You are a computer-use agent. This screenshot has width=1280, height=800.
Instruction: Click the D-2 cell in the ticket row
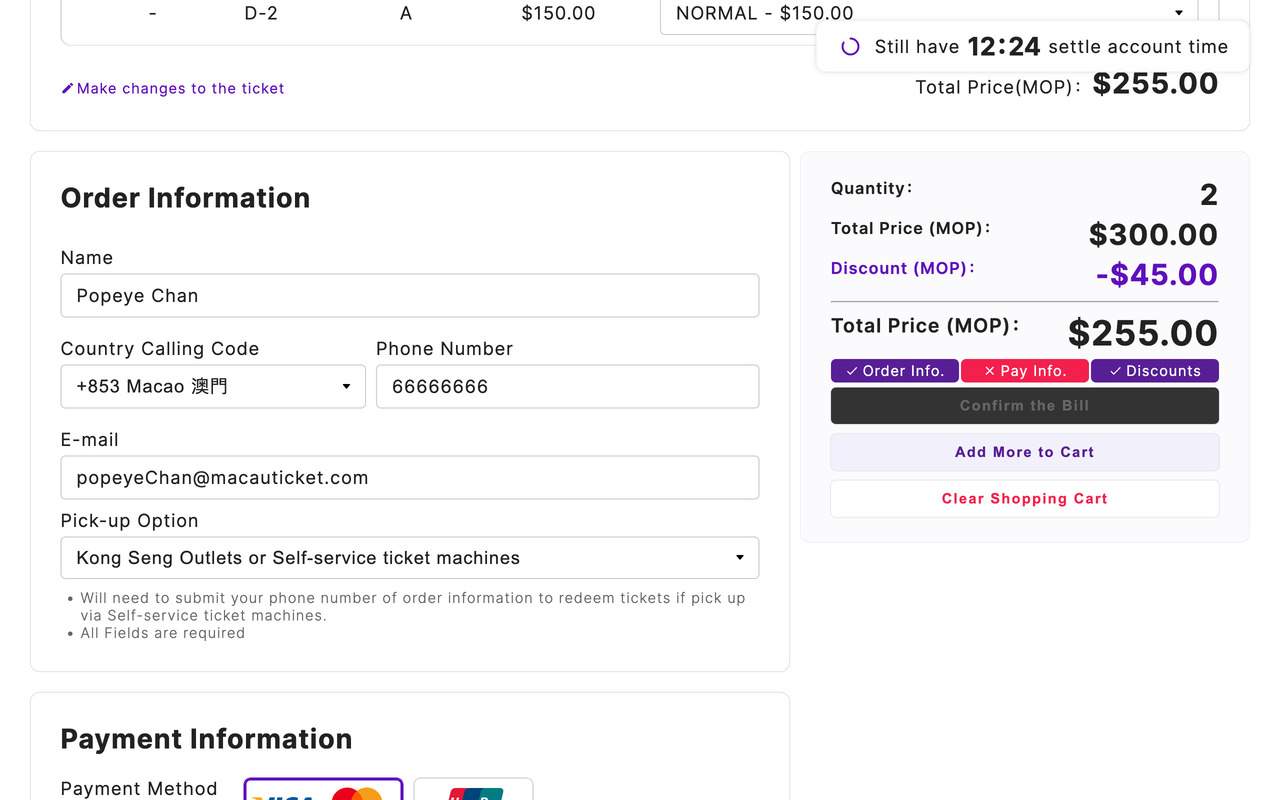(x=261, y=14)
